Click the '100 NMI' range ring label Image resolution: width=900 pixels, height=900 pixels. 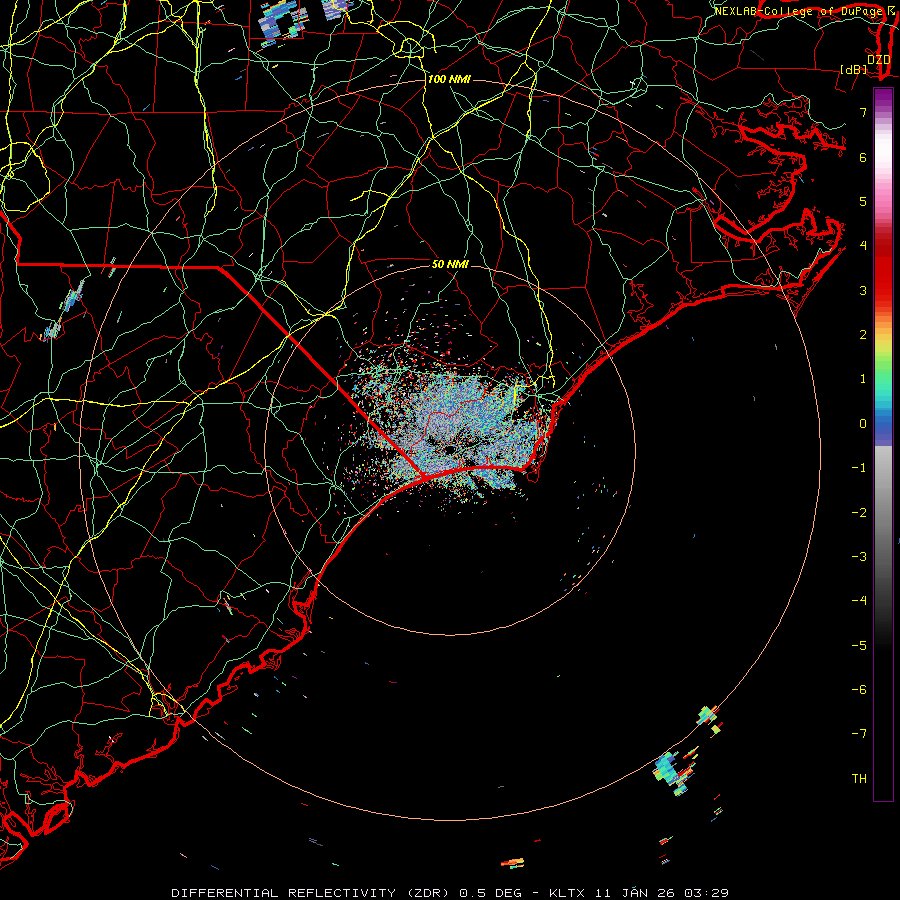449,79
